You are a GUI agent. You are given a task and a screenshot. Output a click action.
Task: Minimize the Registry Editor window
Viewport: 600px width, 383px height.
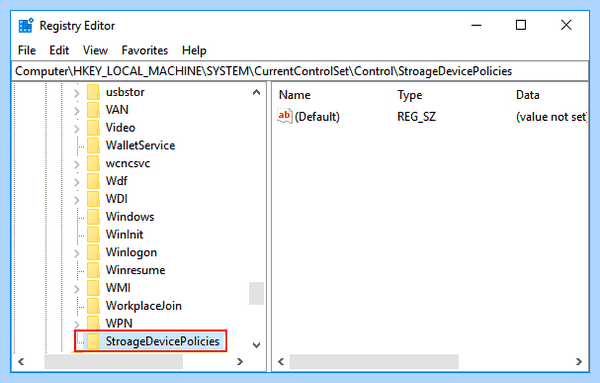[x=476, y=26]
